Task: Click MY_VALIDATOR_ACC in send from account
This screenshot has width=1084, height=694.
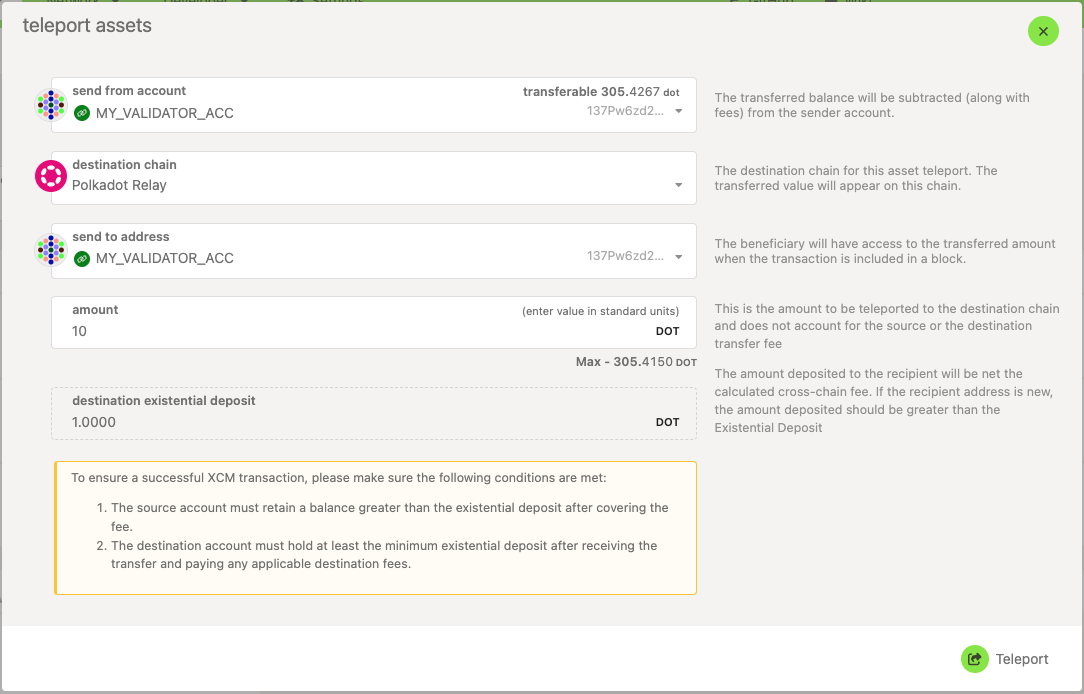Action: [x=165, y=113]
